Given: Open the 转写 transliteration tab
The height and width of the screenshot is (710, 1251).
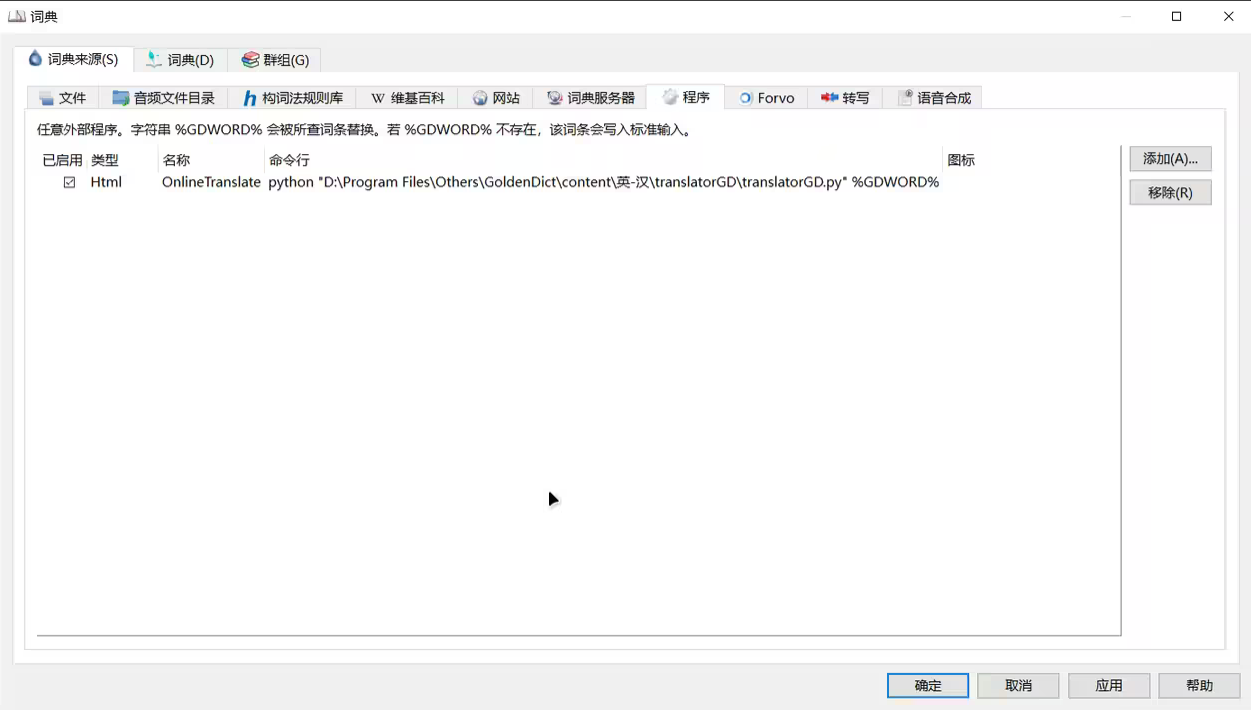Looking at the screenshot, I should 845,98.
